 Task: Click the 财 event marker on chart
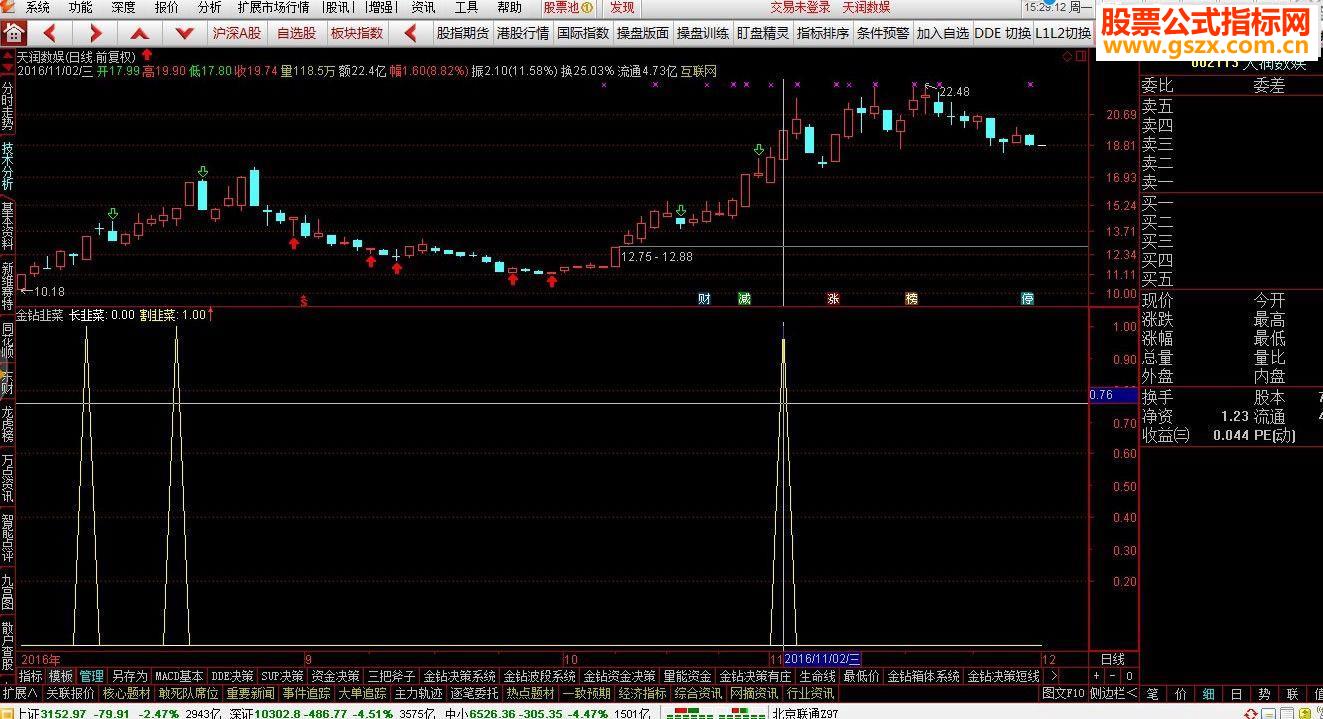point(704,298)
